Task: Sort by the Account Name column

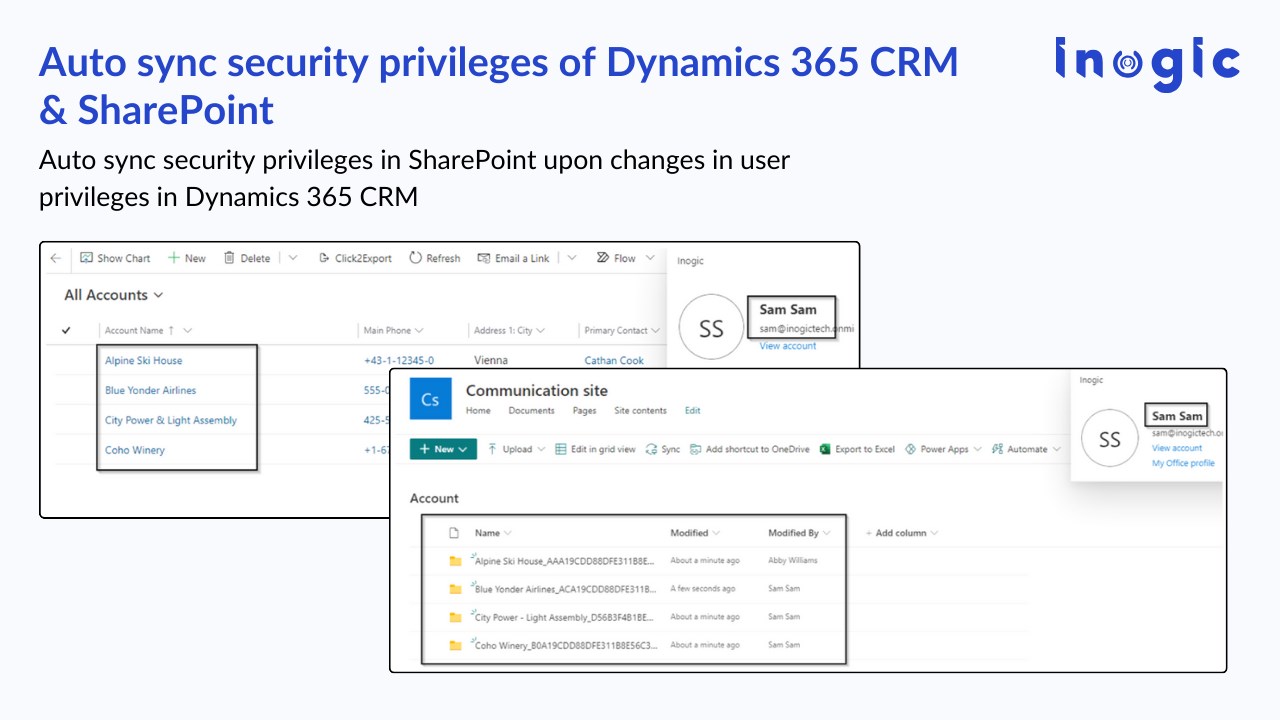Action: 148,330
